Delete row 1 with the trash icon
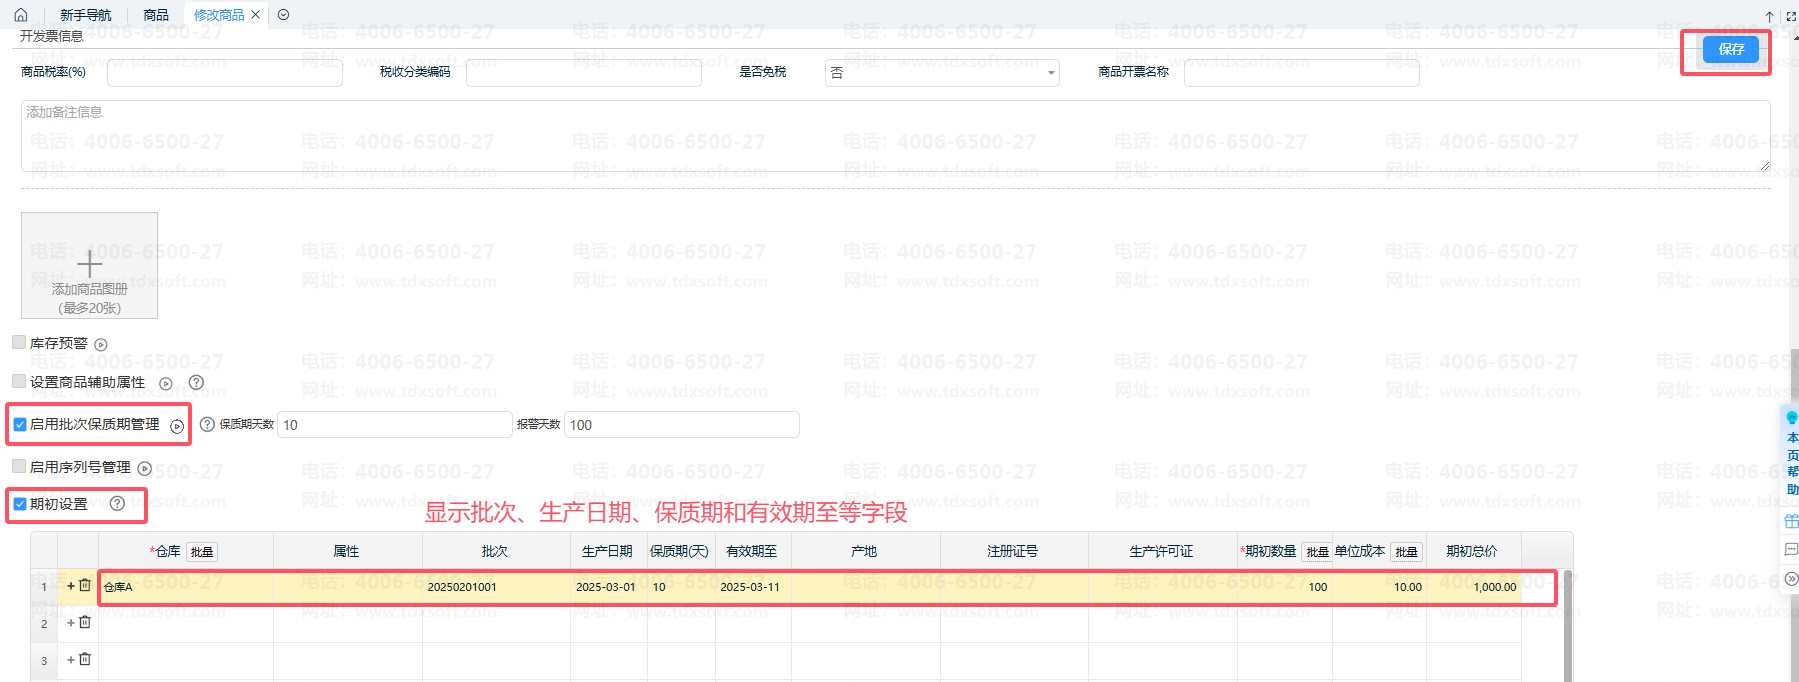The image size is (1799, 682). coord(85,585)
